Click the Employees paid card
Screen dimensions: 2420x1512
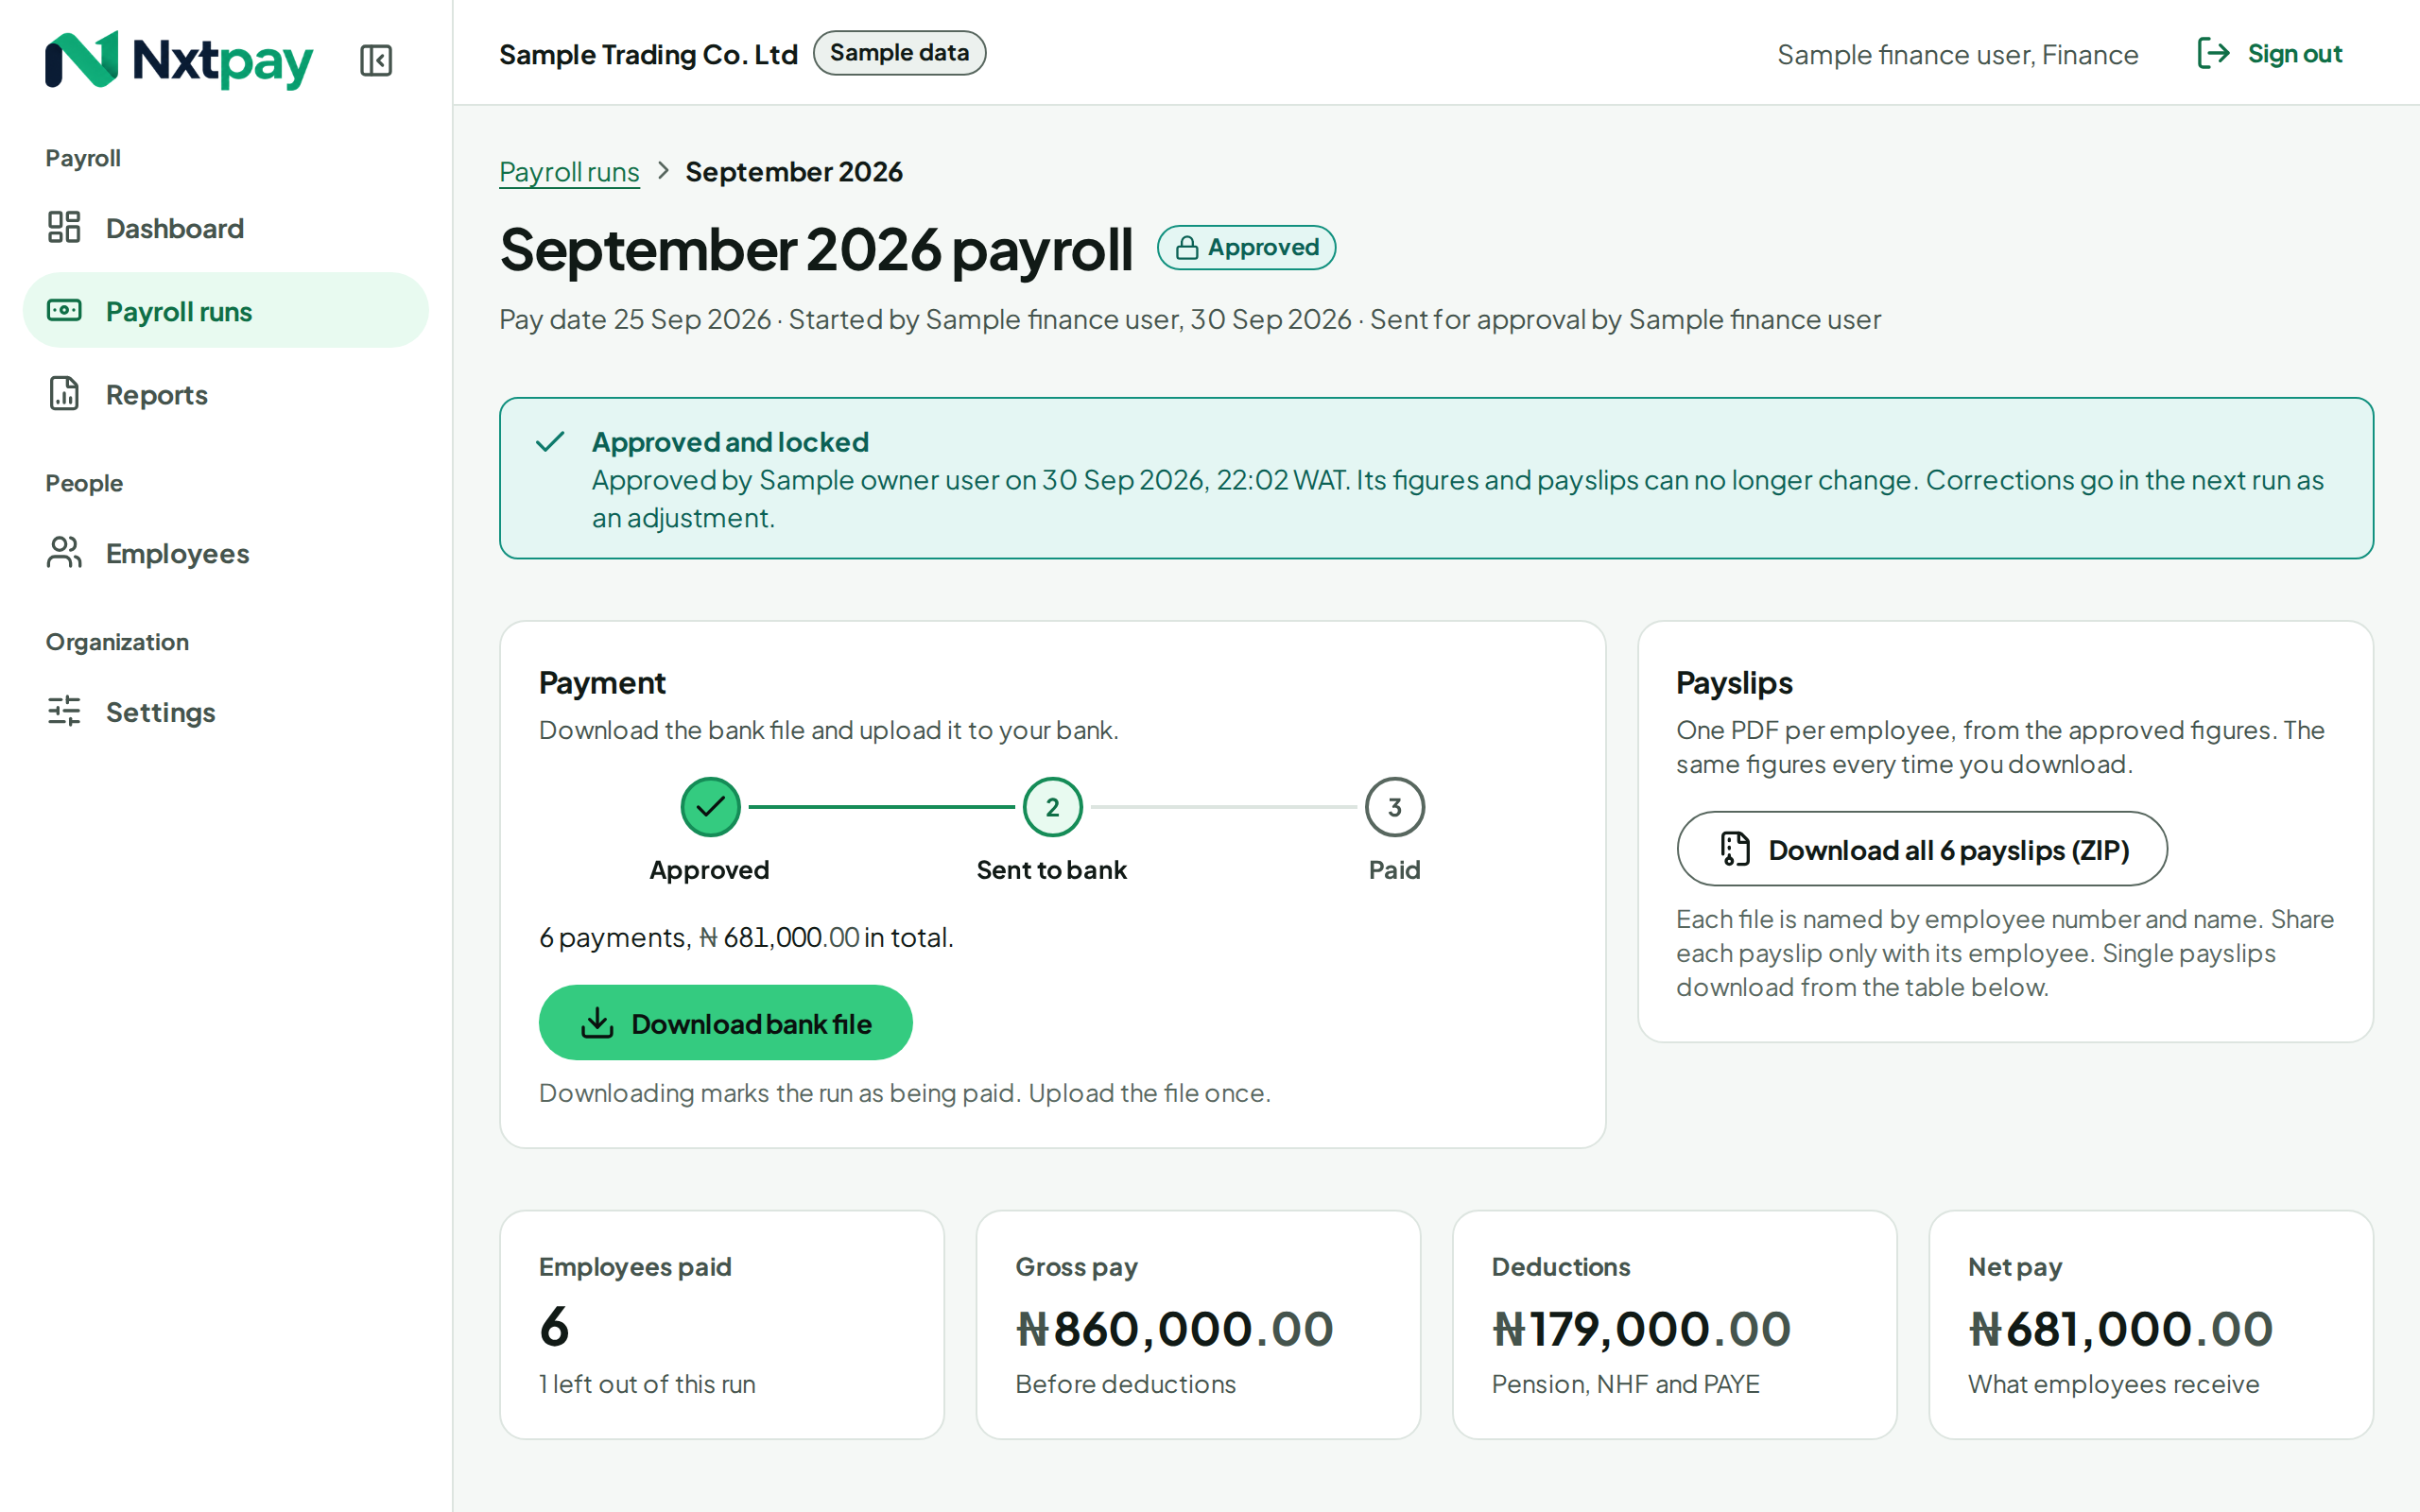coord(722,1325)
